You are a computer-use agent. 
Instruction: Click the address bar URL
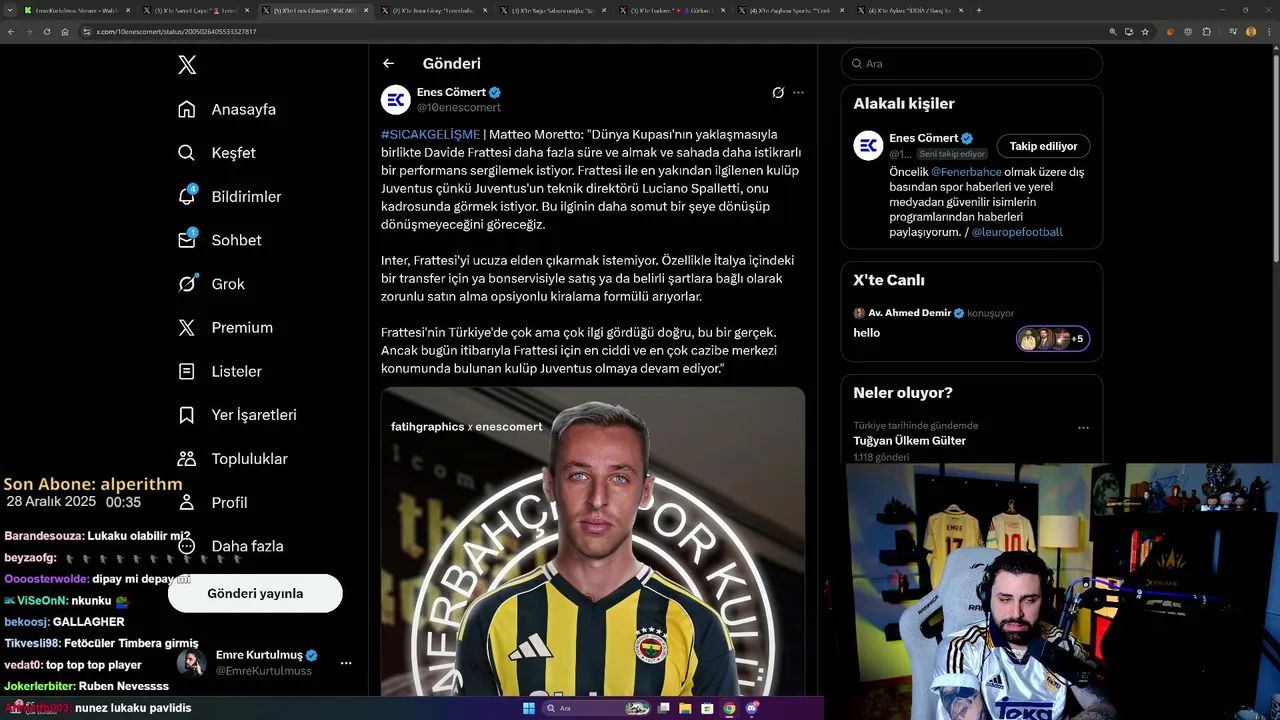[x=176, y=32]
